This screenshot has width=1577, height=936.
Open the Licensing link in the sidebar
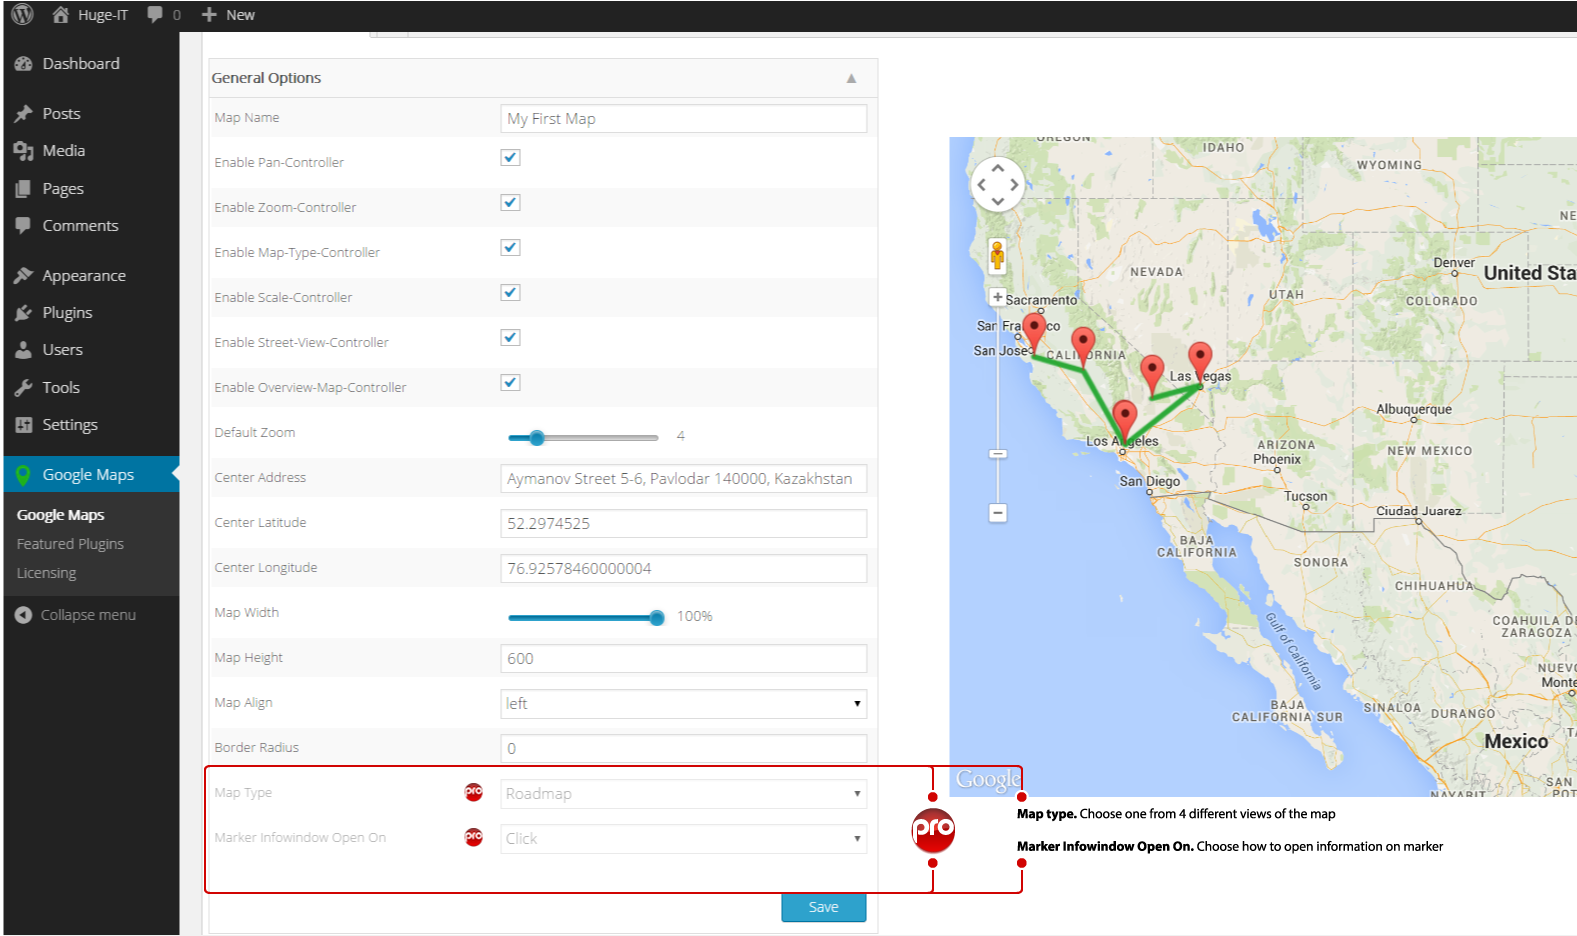point(46,573)
